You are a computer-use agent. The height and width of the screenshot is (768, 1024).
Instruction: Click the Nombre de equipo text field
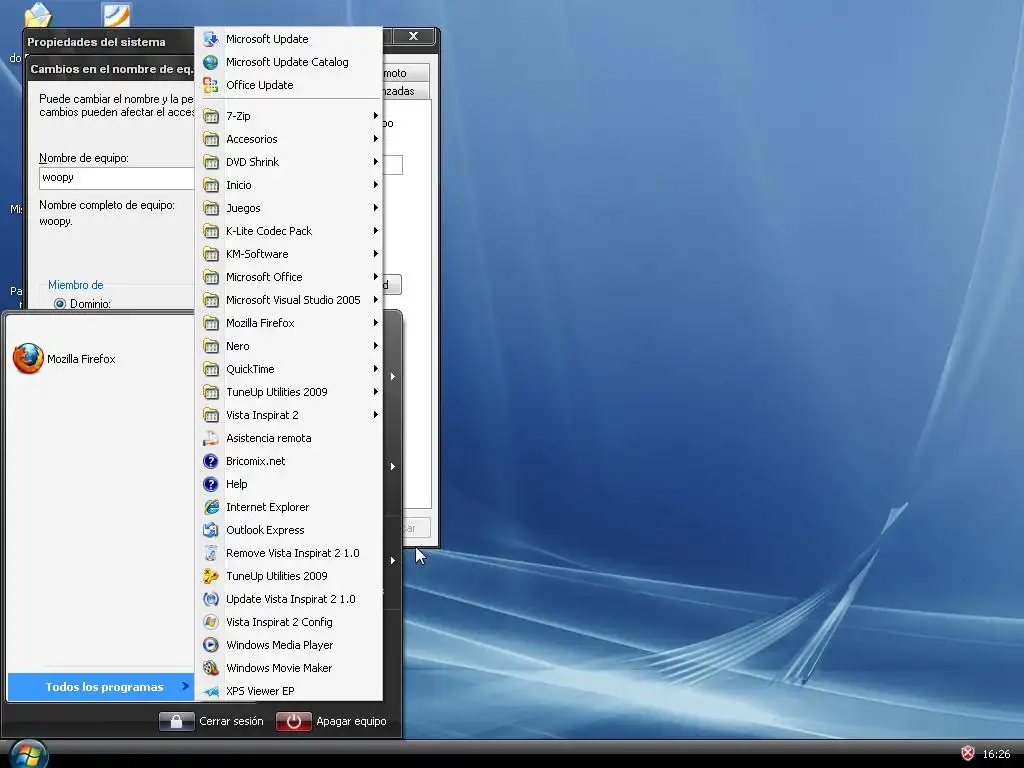[x=116, y=178]
